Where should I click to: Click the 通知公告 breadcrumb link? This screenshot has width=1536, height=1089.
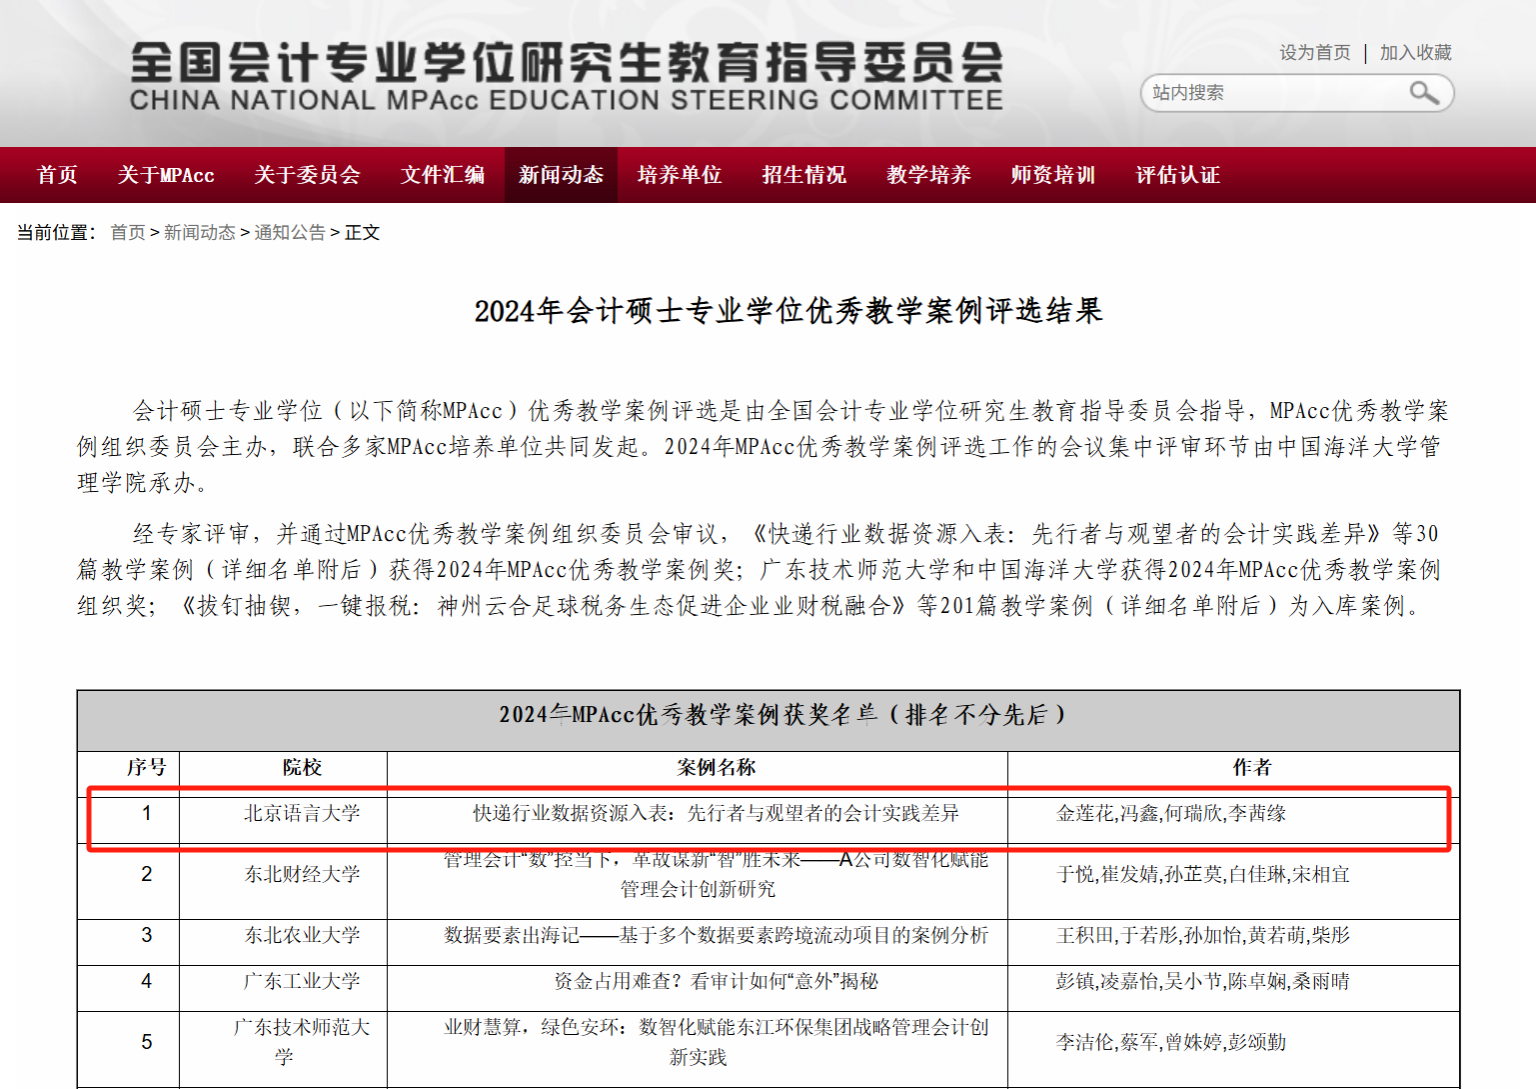point(289,233)
